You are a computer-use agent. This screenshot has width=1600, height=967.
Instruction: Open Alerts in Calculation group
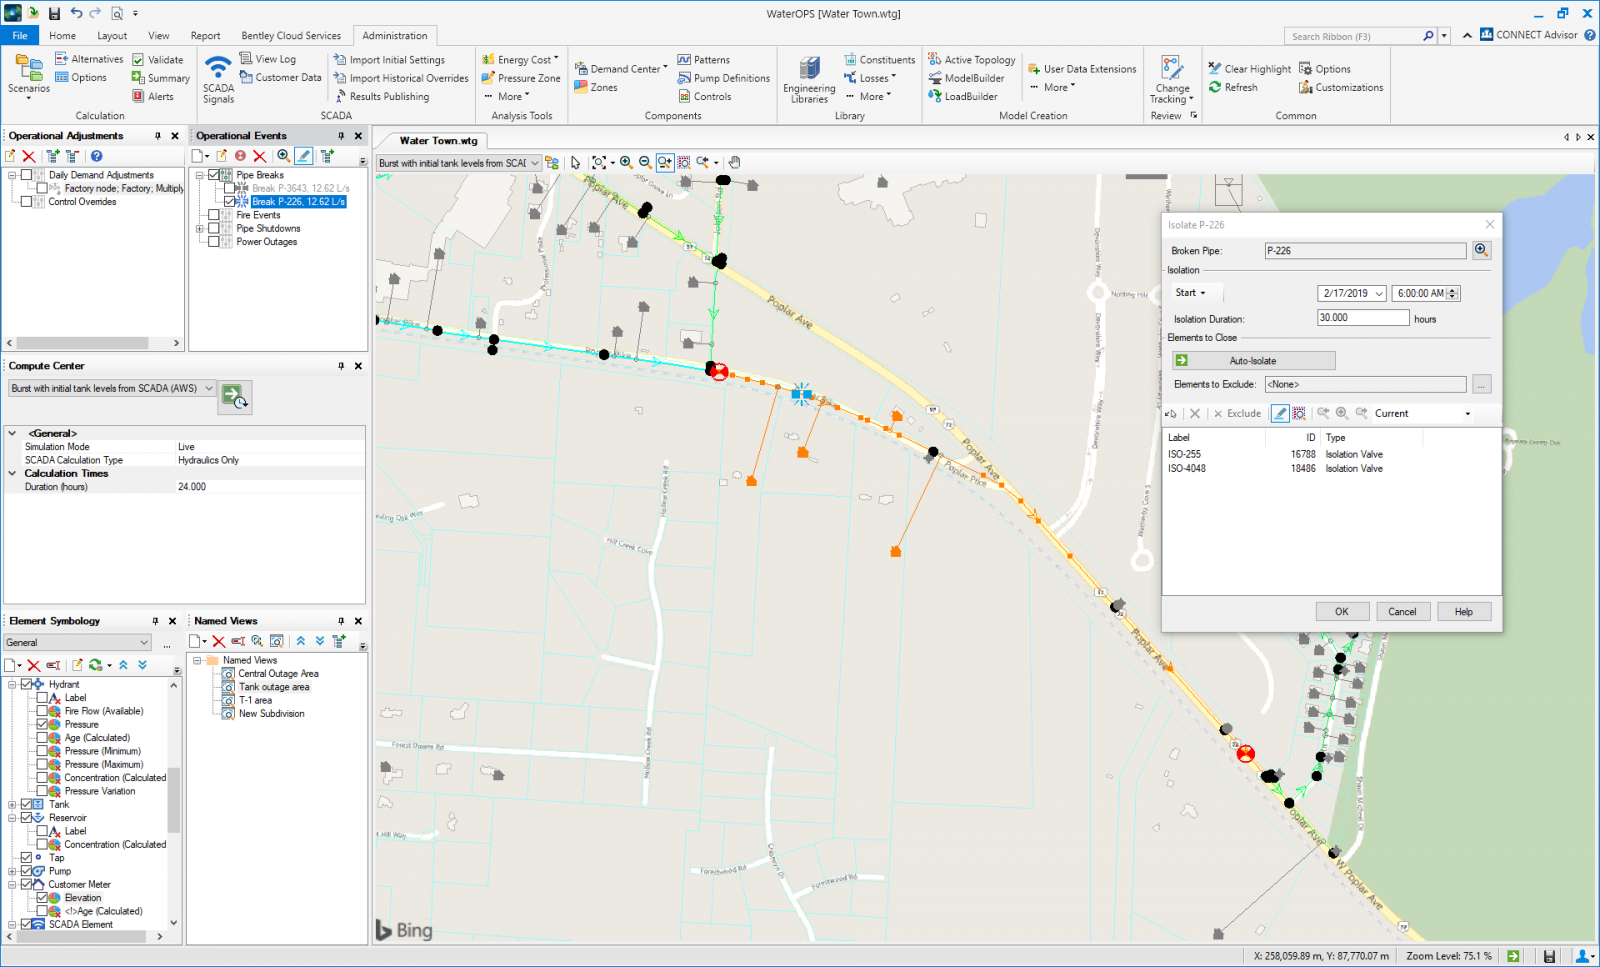(152, 96)
